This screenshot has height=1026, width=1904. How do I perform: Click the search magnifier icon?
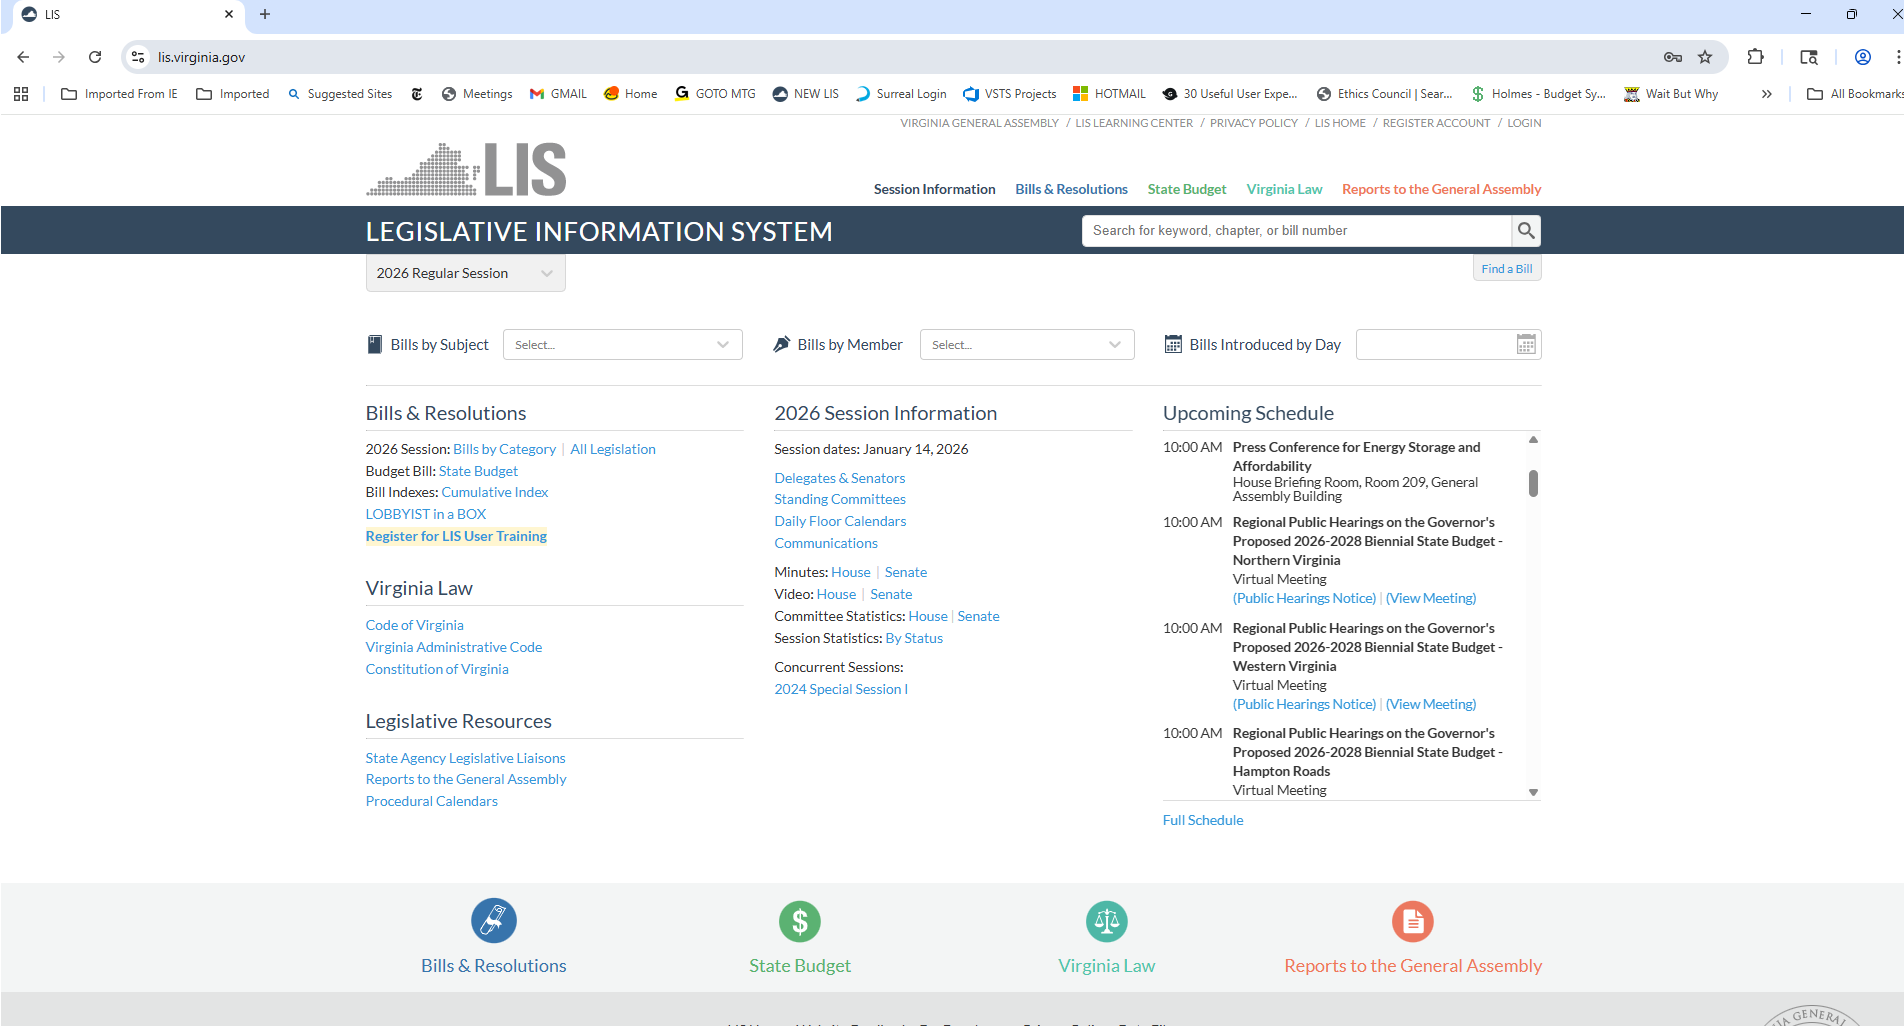(x=1526, y=230)
